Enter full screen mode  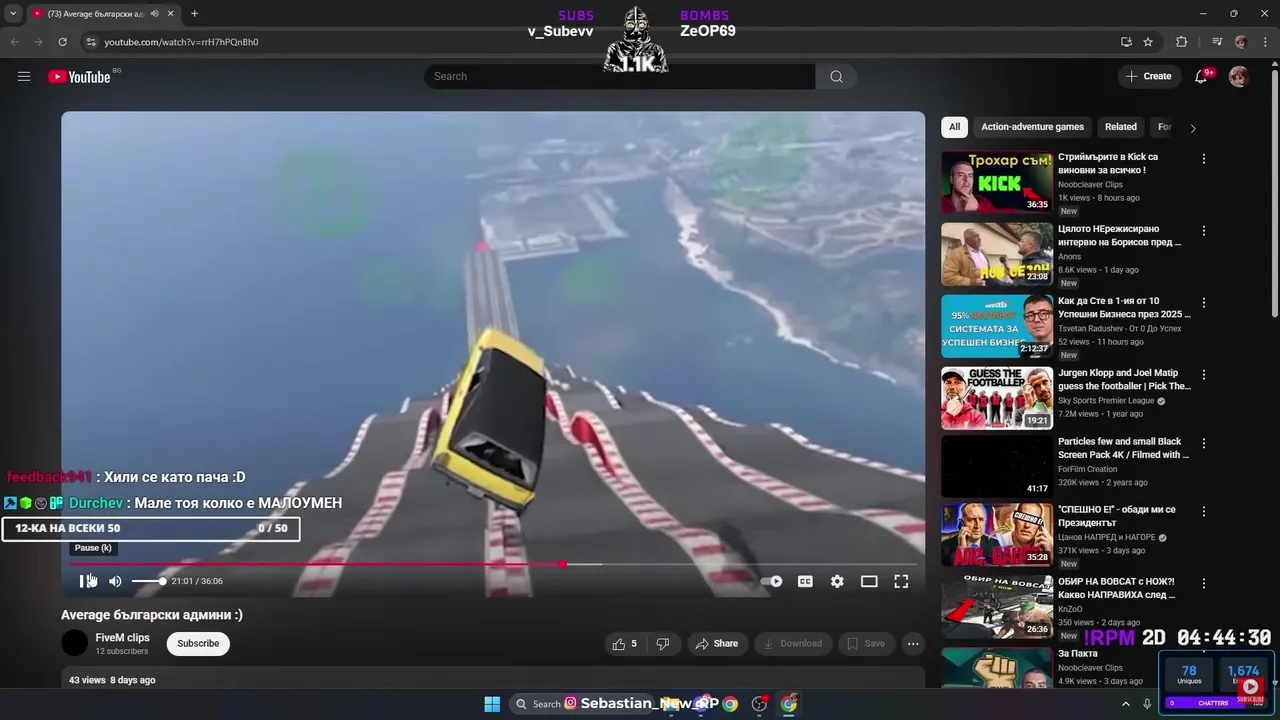[x=901, y=581]
